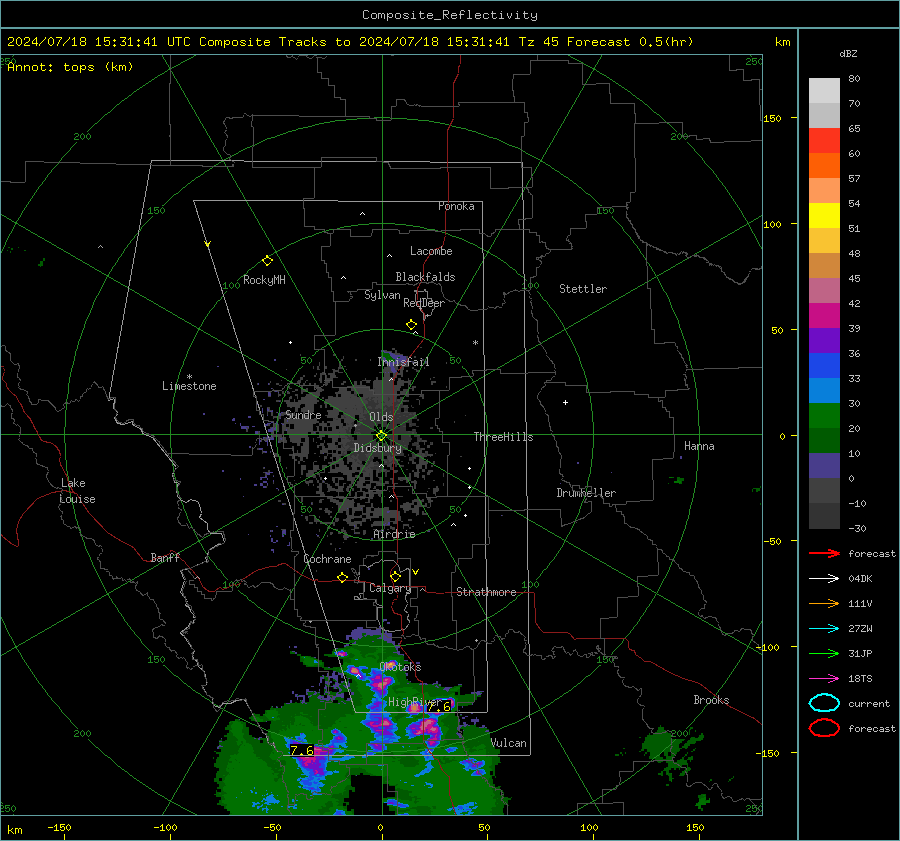Select the Calgary city label
900x841 pixels.
(390, 588)
